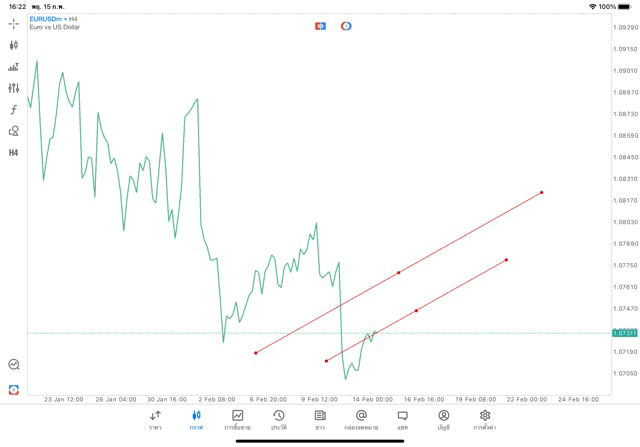Open the การตั้งค่า settings tab
This screenshot has width=640, height=447.
tap(485, 419)
